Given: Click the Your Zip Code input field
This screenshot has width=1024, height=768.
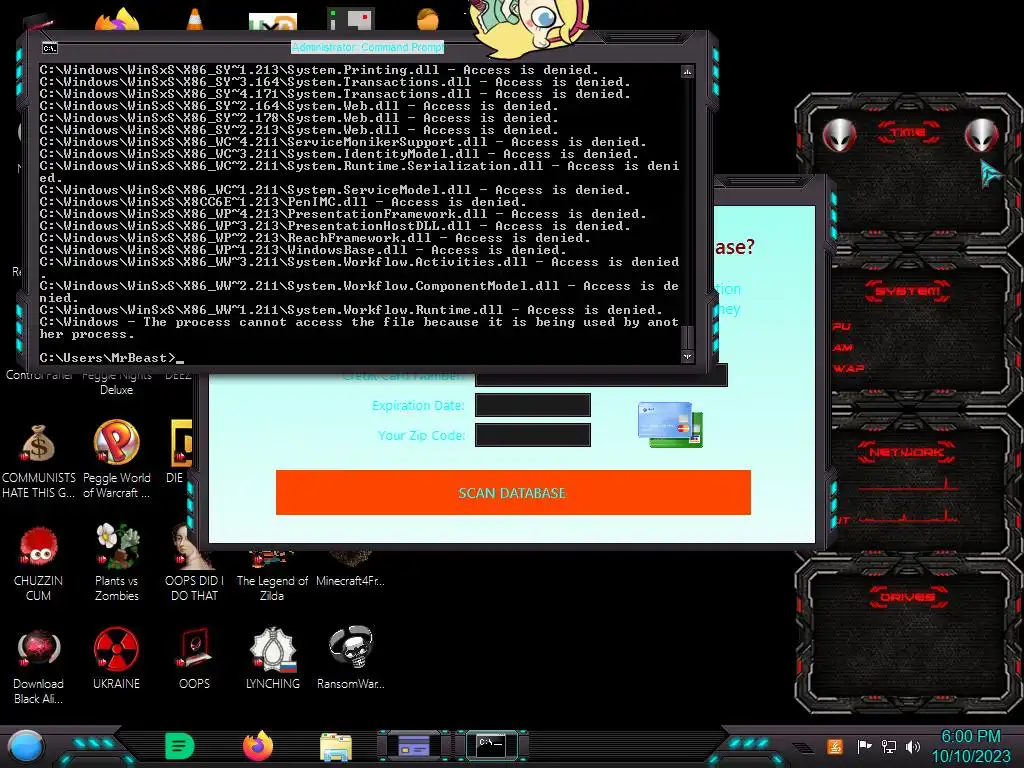Looking at the screenshot, I should coord(533,435).
